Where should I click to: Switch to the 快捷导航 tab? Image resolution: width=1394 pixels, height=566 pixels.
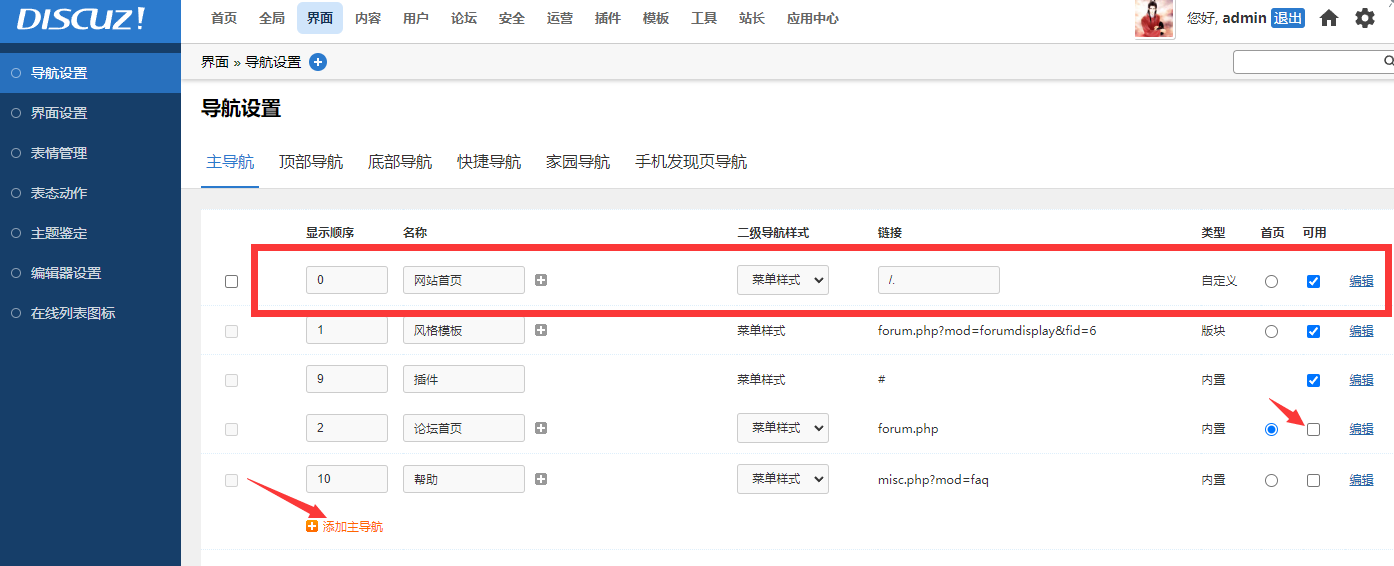click(489, 162)
